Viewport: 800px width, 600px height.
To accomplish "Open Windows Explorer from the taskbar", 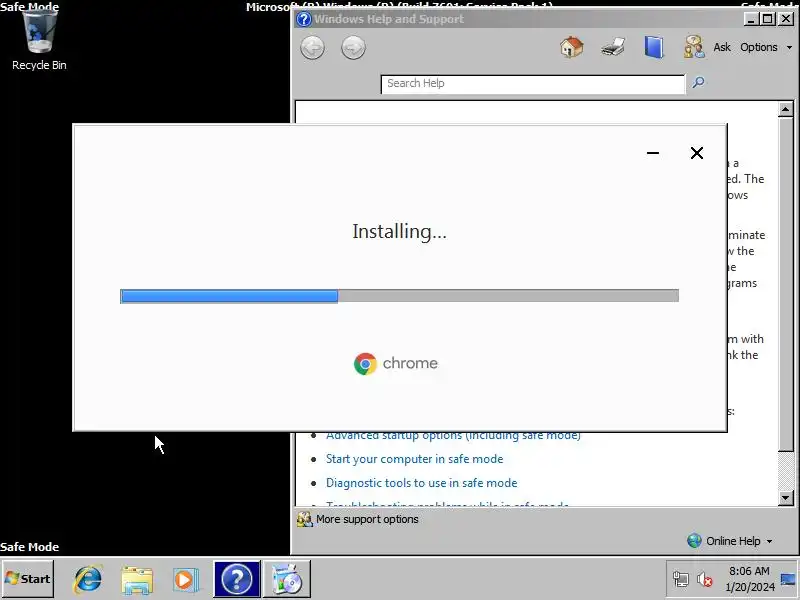I will 137,580.
